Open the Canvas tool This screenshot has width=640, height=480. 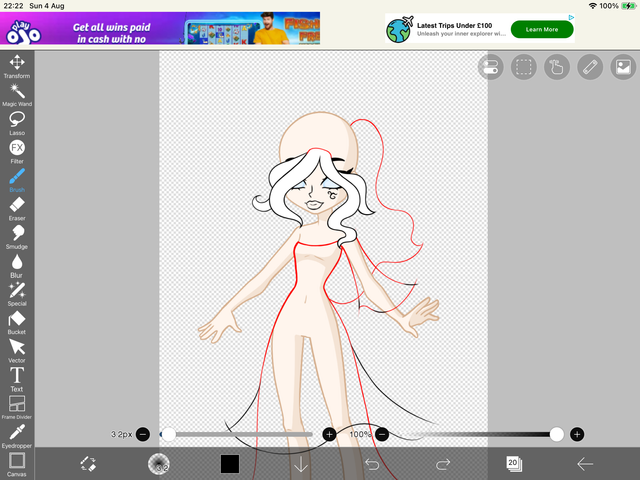pyautogui.click(x=17, y=465)
